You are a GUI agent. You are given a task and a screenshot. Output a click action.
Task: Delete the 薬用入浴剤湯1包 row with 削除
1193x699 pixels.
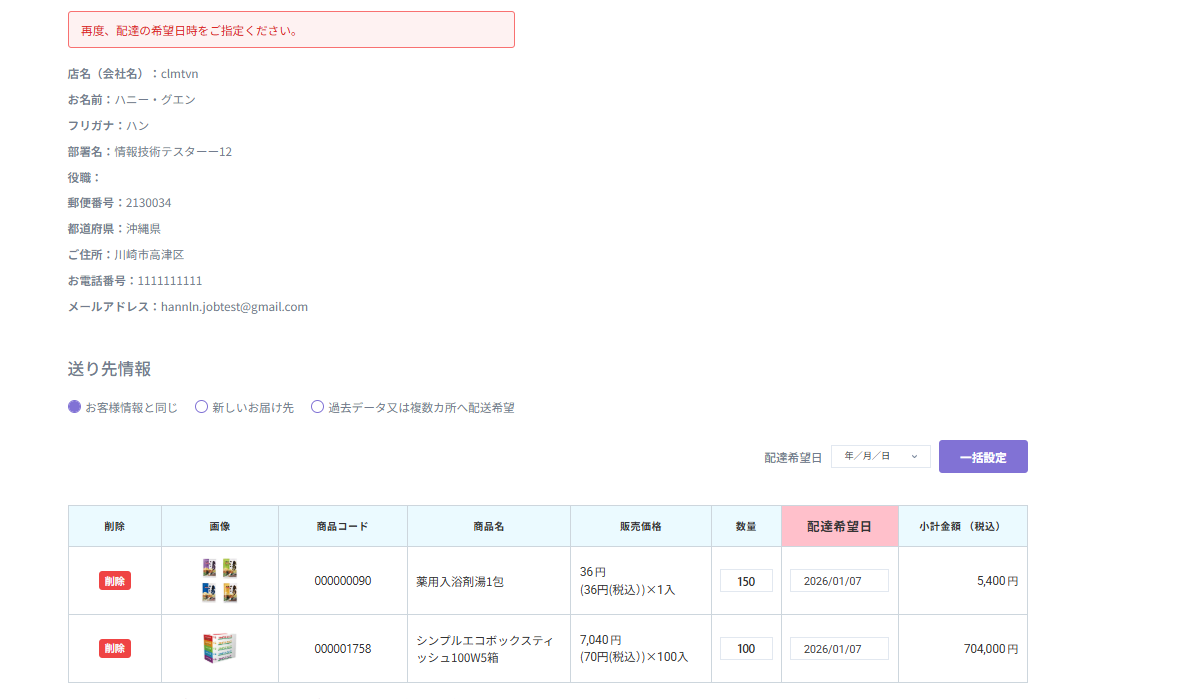point(115,581)
